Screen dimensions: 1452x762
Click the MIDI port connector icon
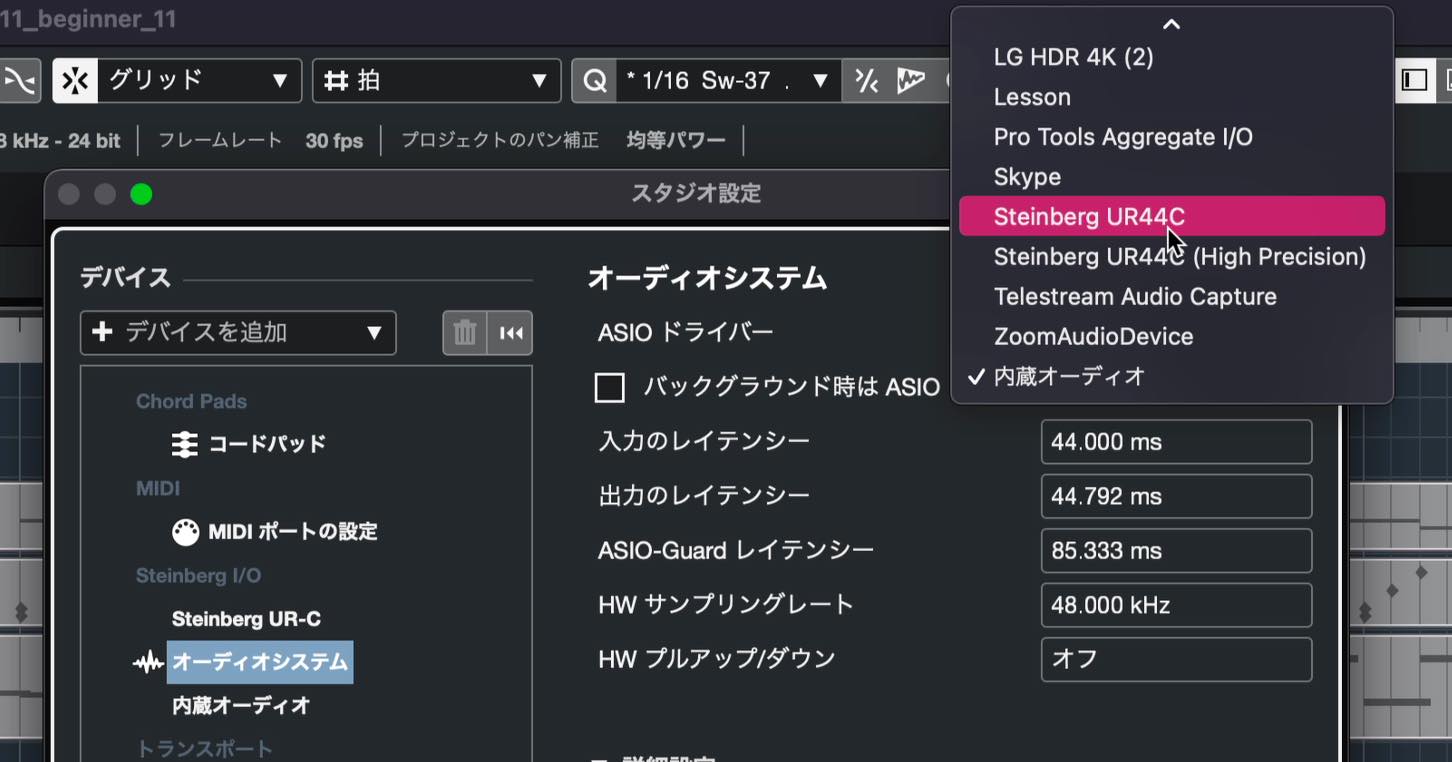[185, 532]
